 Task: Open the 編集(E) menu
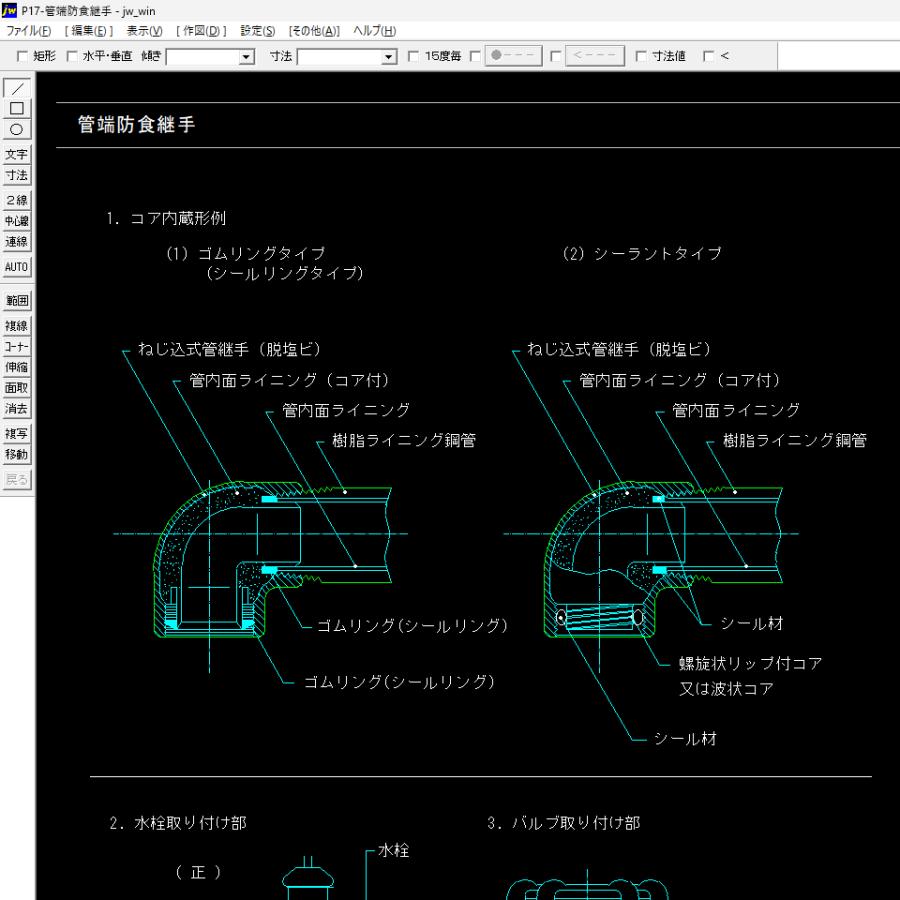tap(88, 31)
